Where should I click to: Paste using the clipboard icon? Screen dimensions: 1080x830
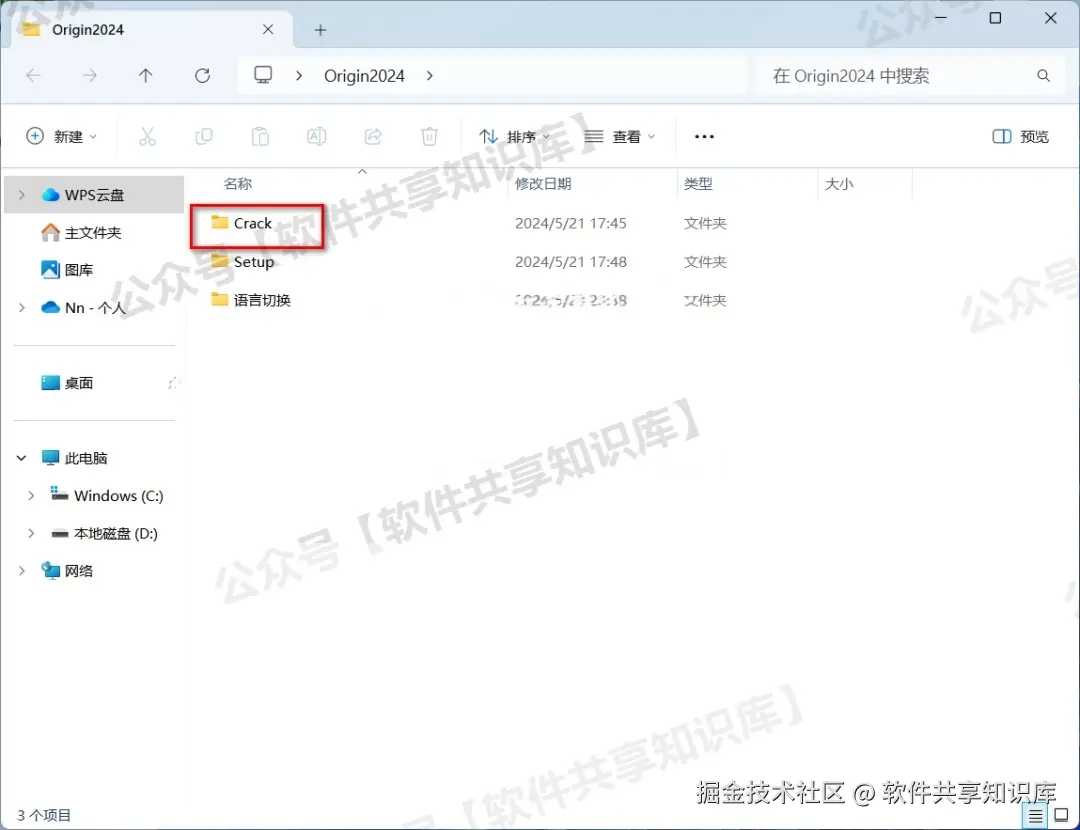click(x=260, y=136)
